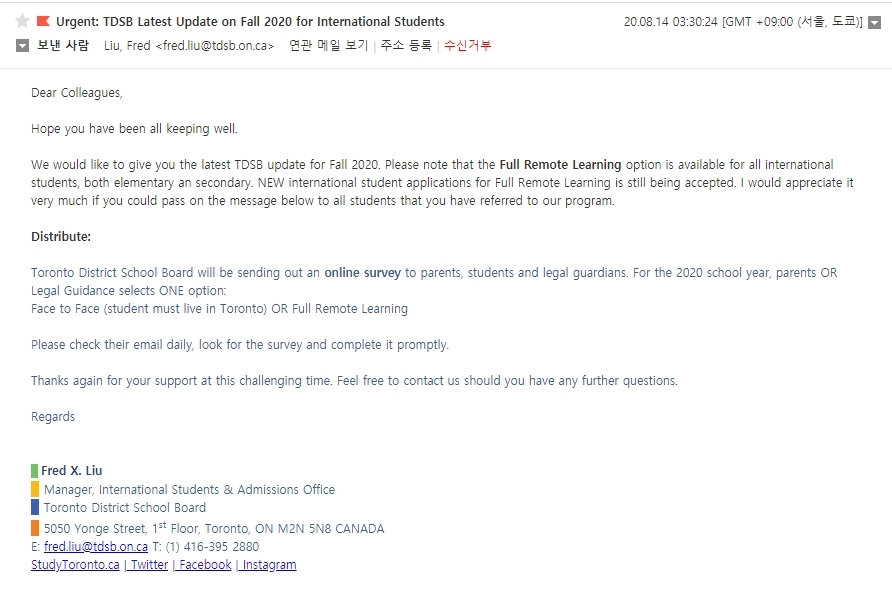Toggle the red flag on this email

pyautogui.click(x=43, y=21)
